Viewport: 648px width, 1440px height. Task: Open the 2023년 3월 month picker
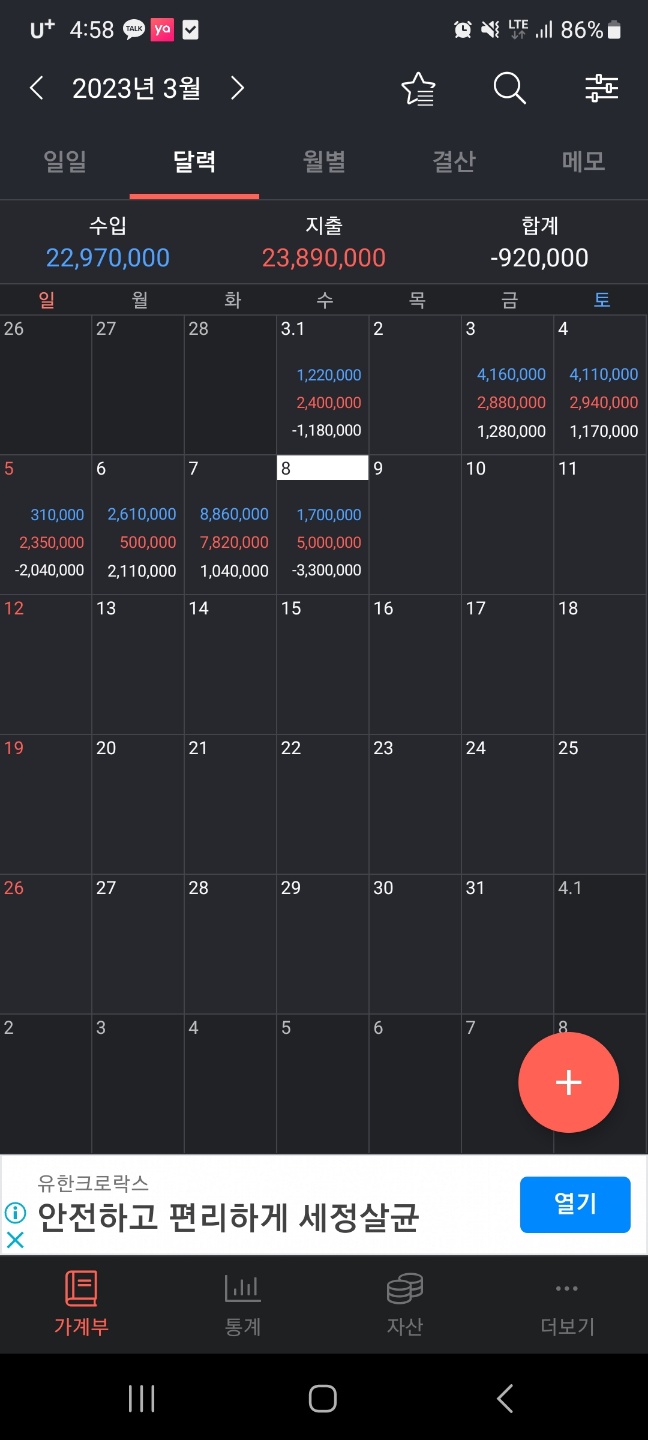136,89
